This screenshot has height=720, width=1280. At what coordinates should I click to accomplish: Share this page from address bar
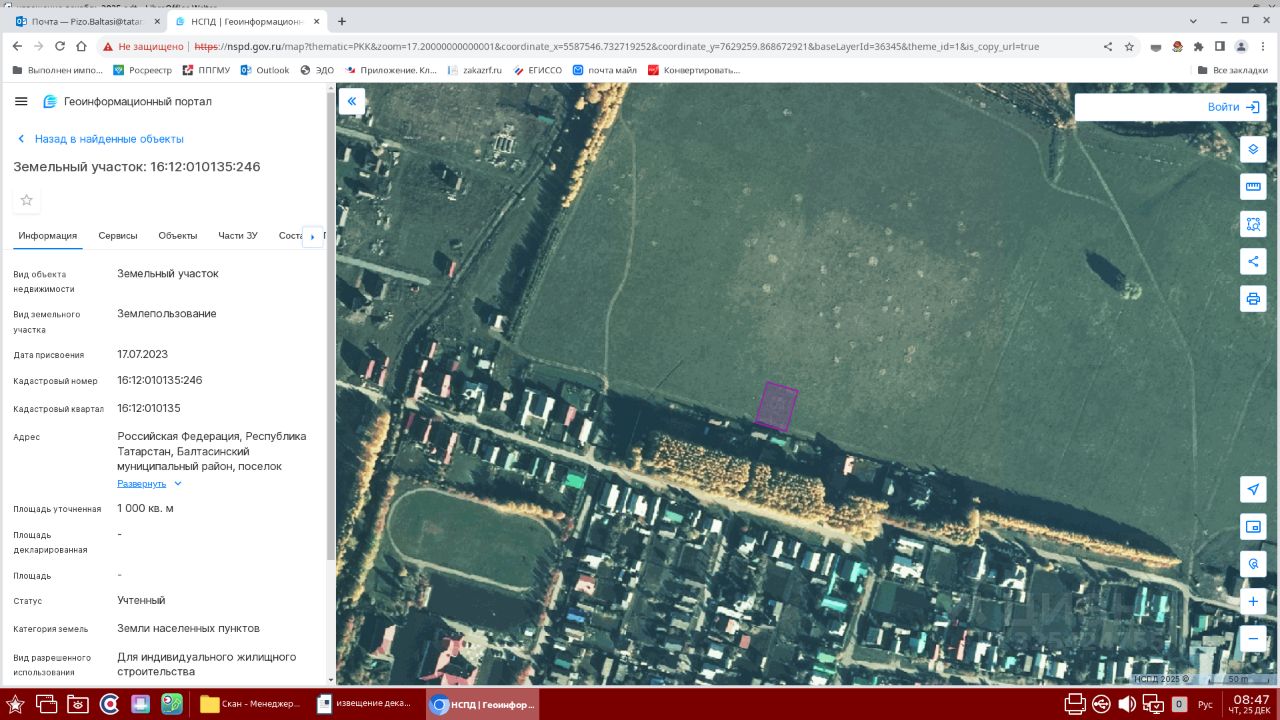pyautogui.click(x=1107, y=46)
